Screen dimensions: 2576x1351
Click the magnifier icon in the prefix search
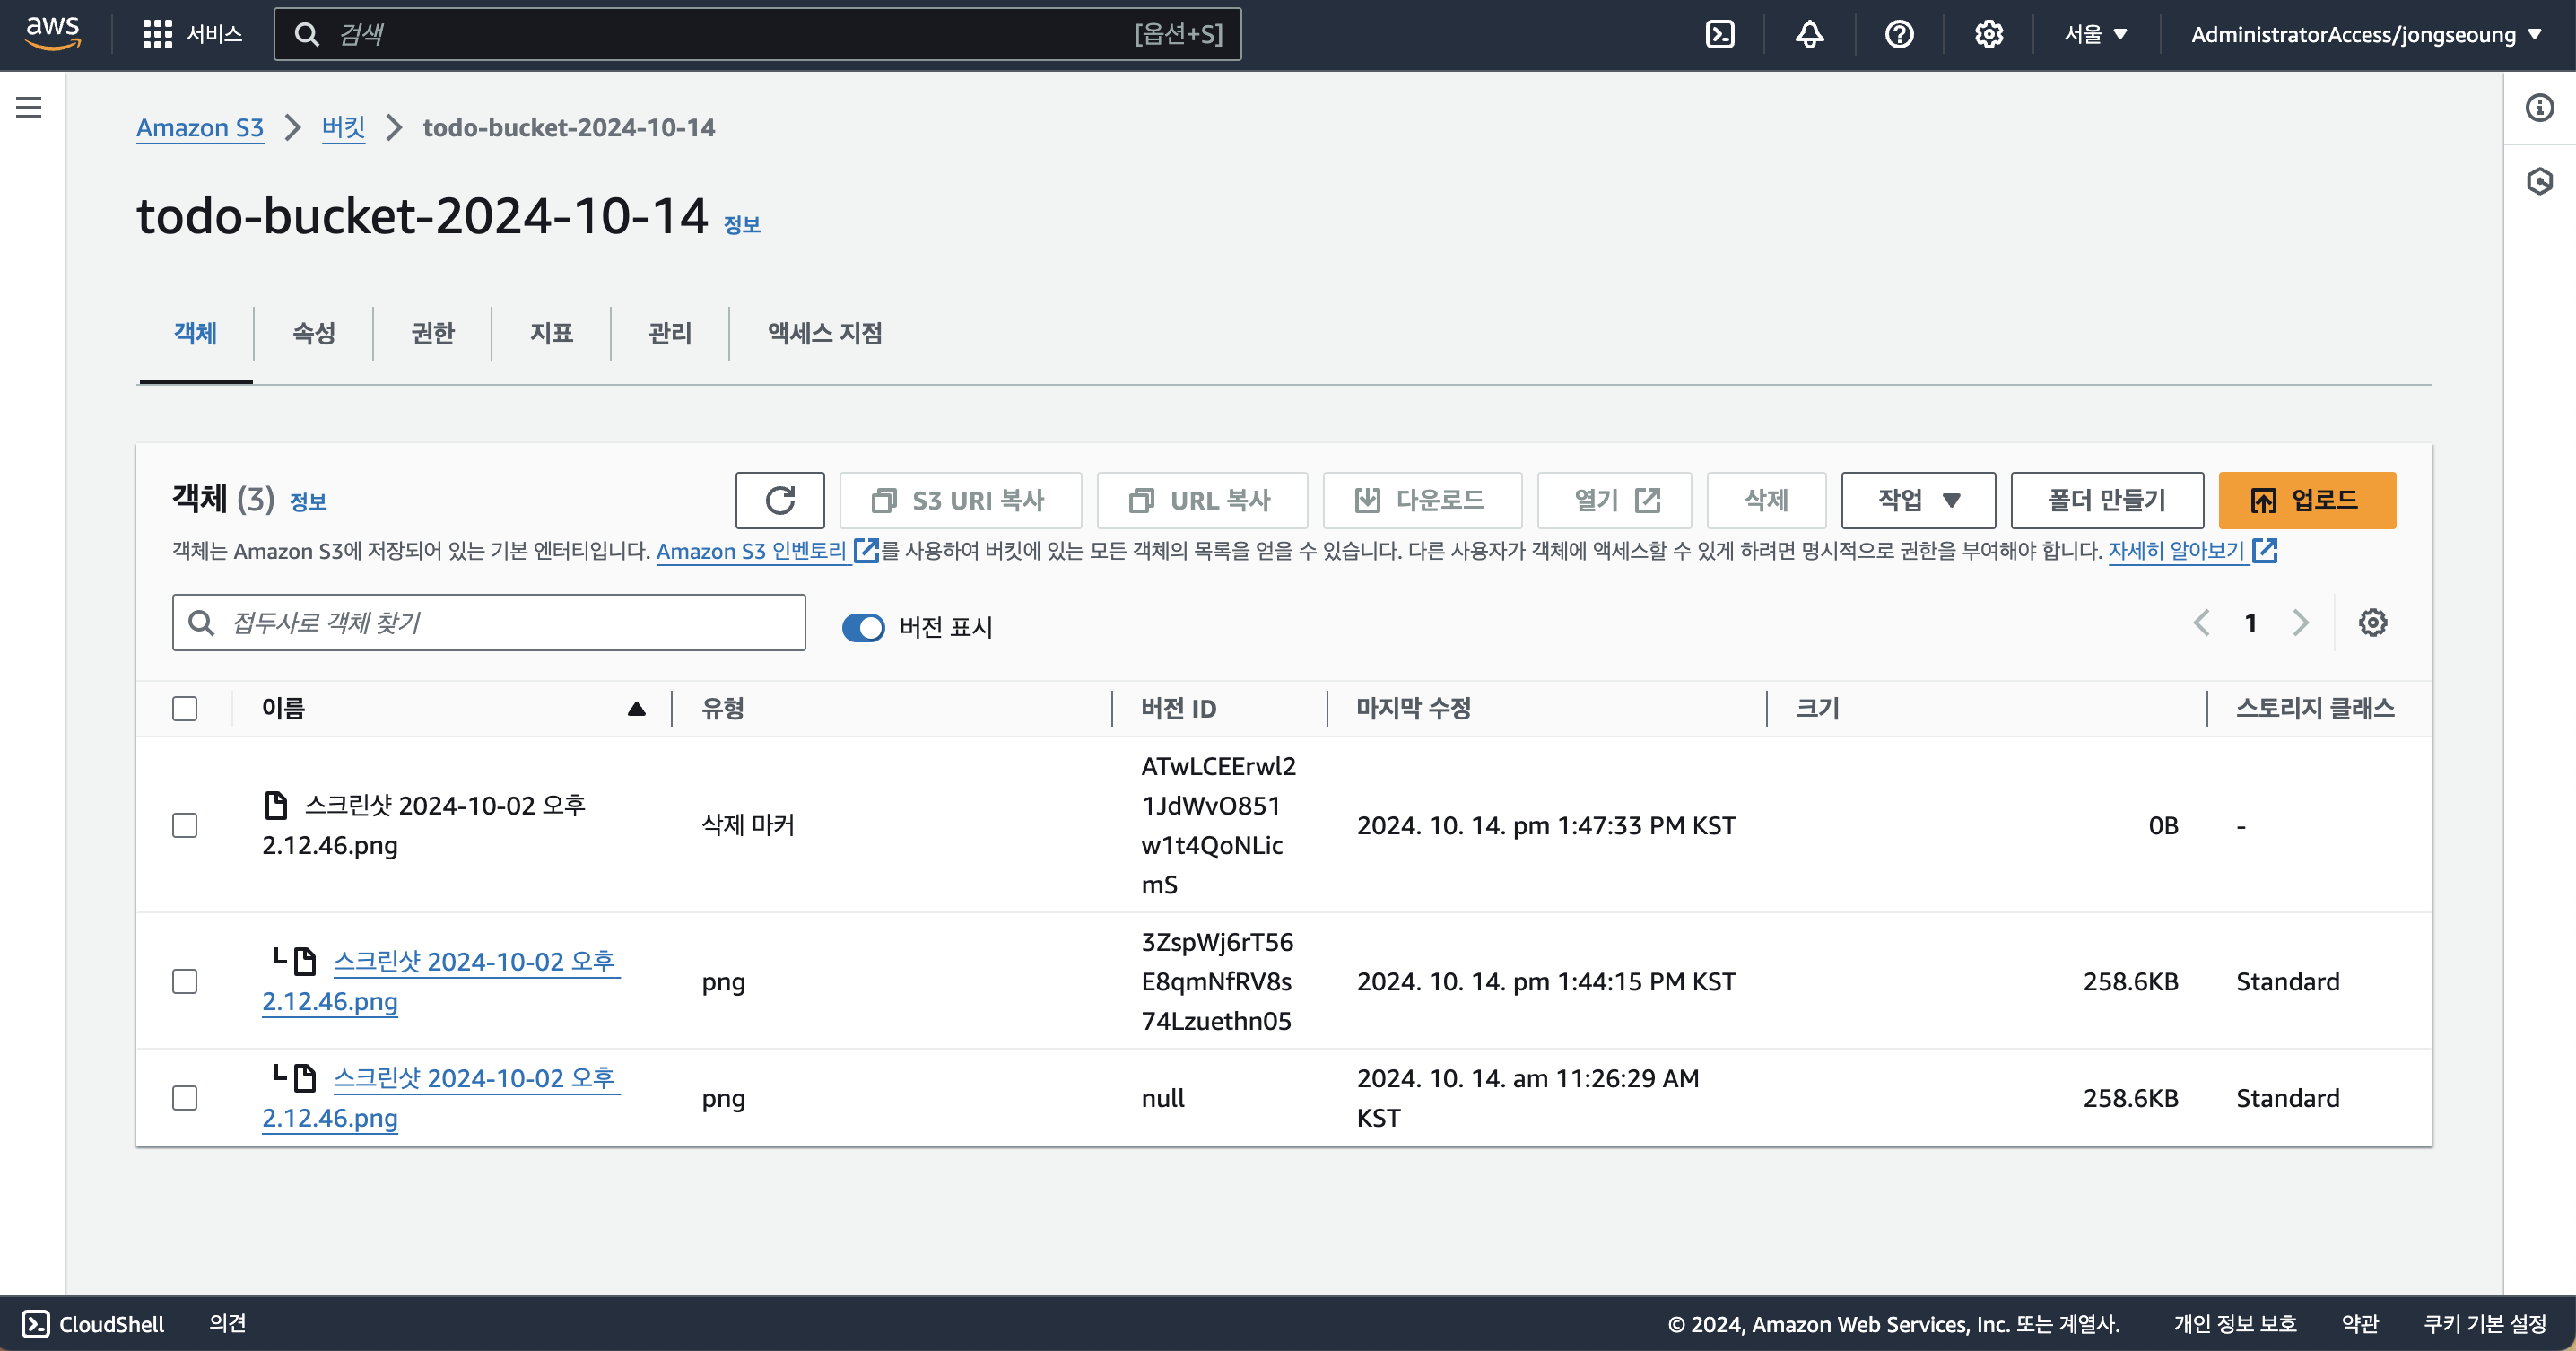[x=201, y=622]
